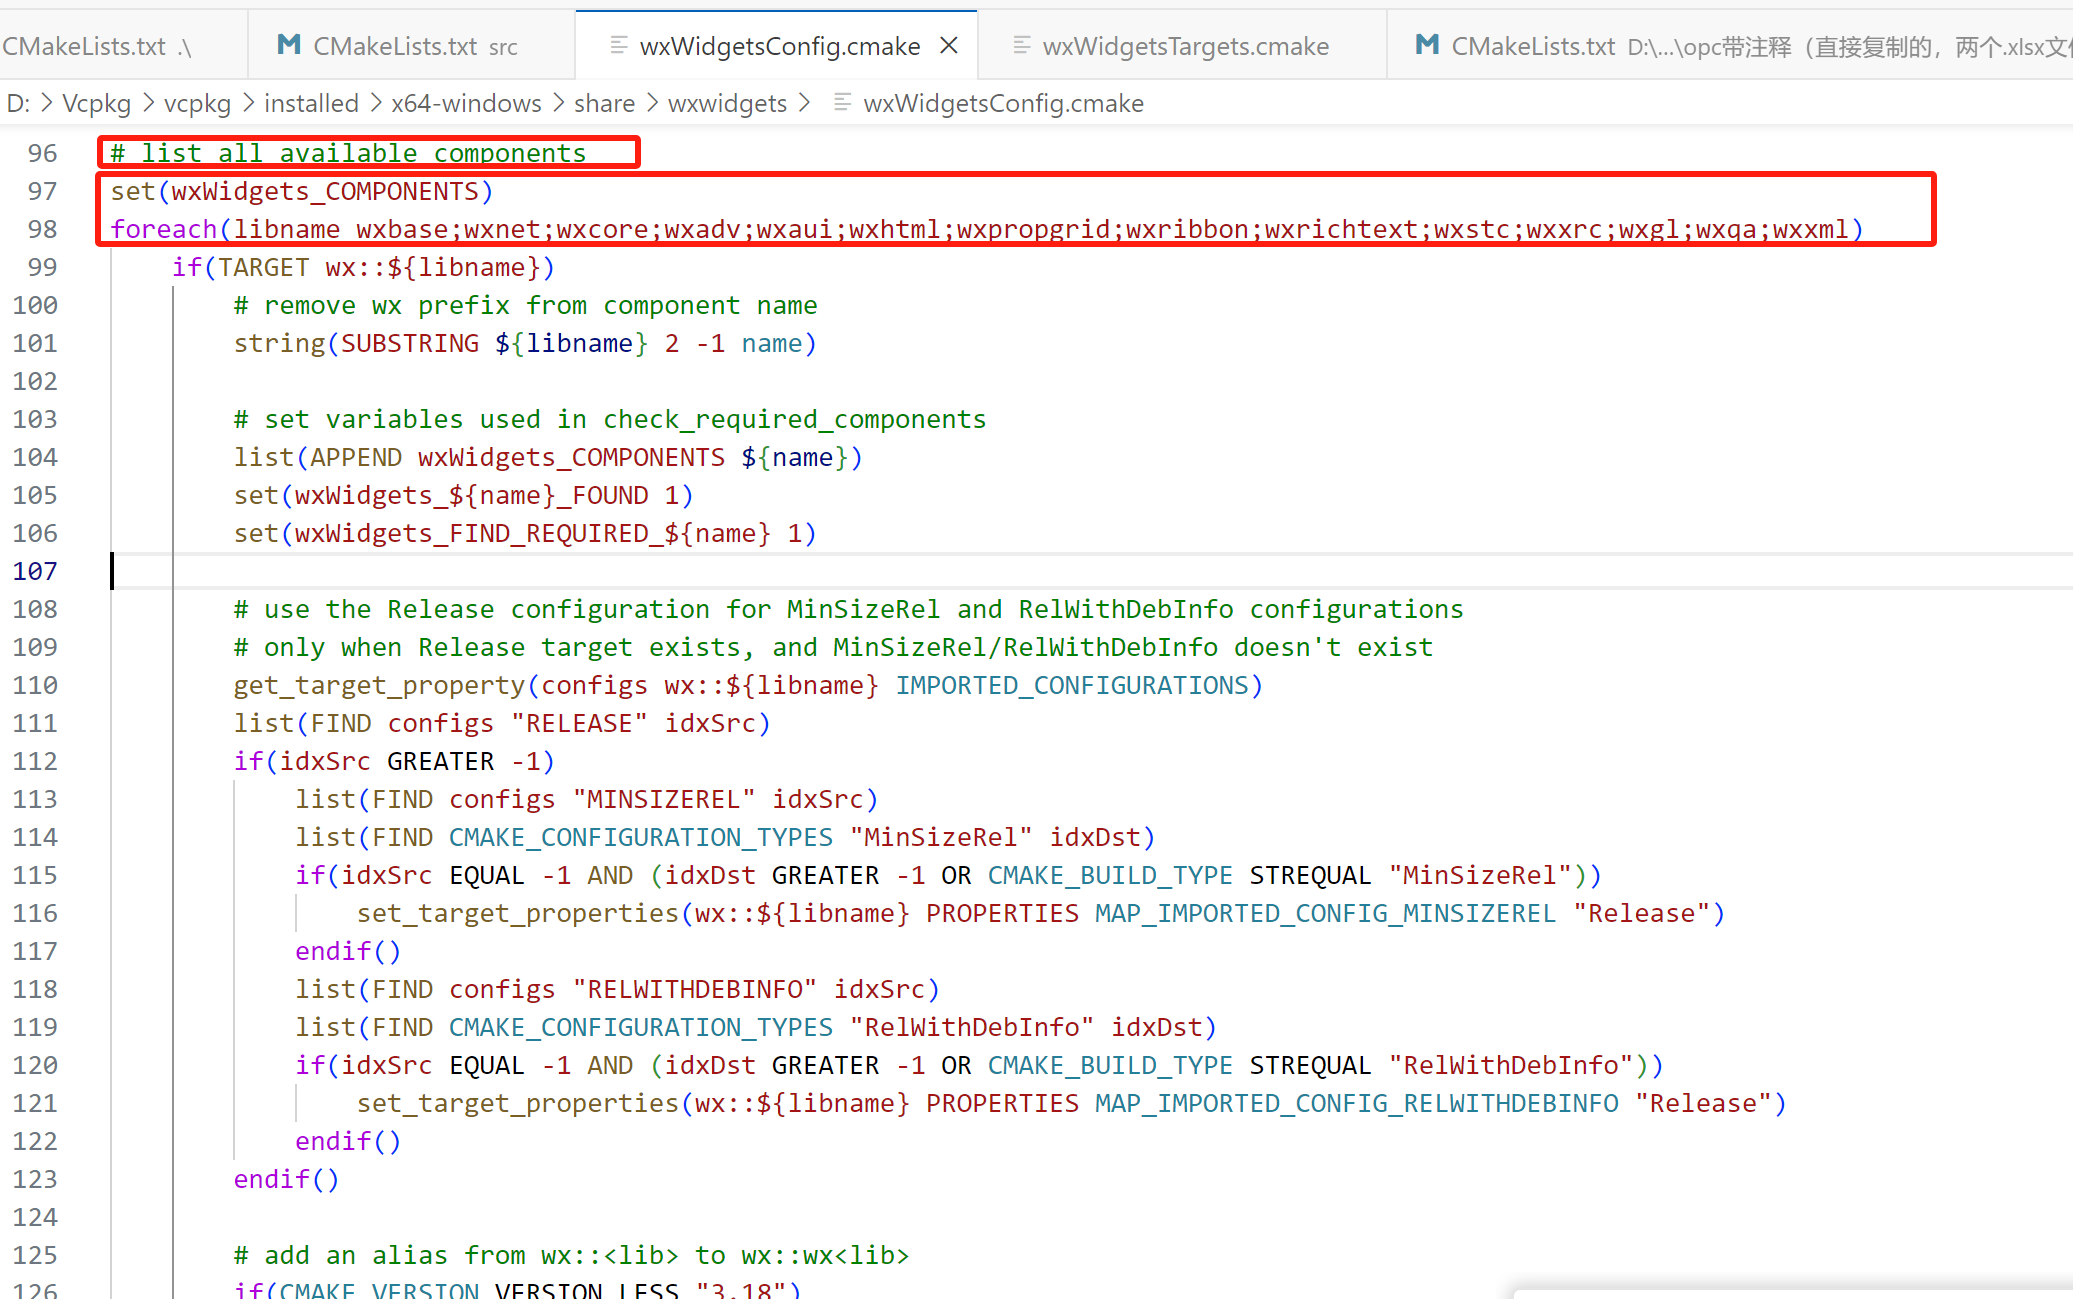Screen dimensions: 2073x1299
Task: Click 'wxpropgrid' in the foreach library list
Action: coord(1033,229)
